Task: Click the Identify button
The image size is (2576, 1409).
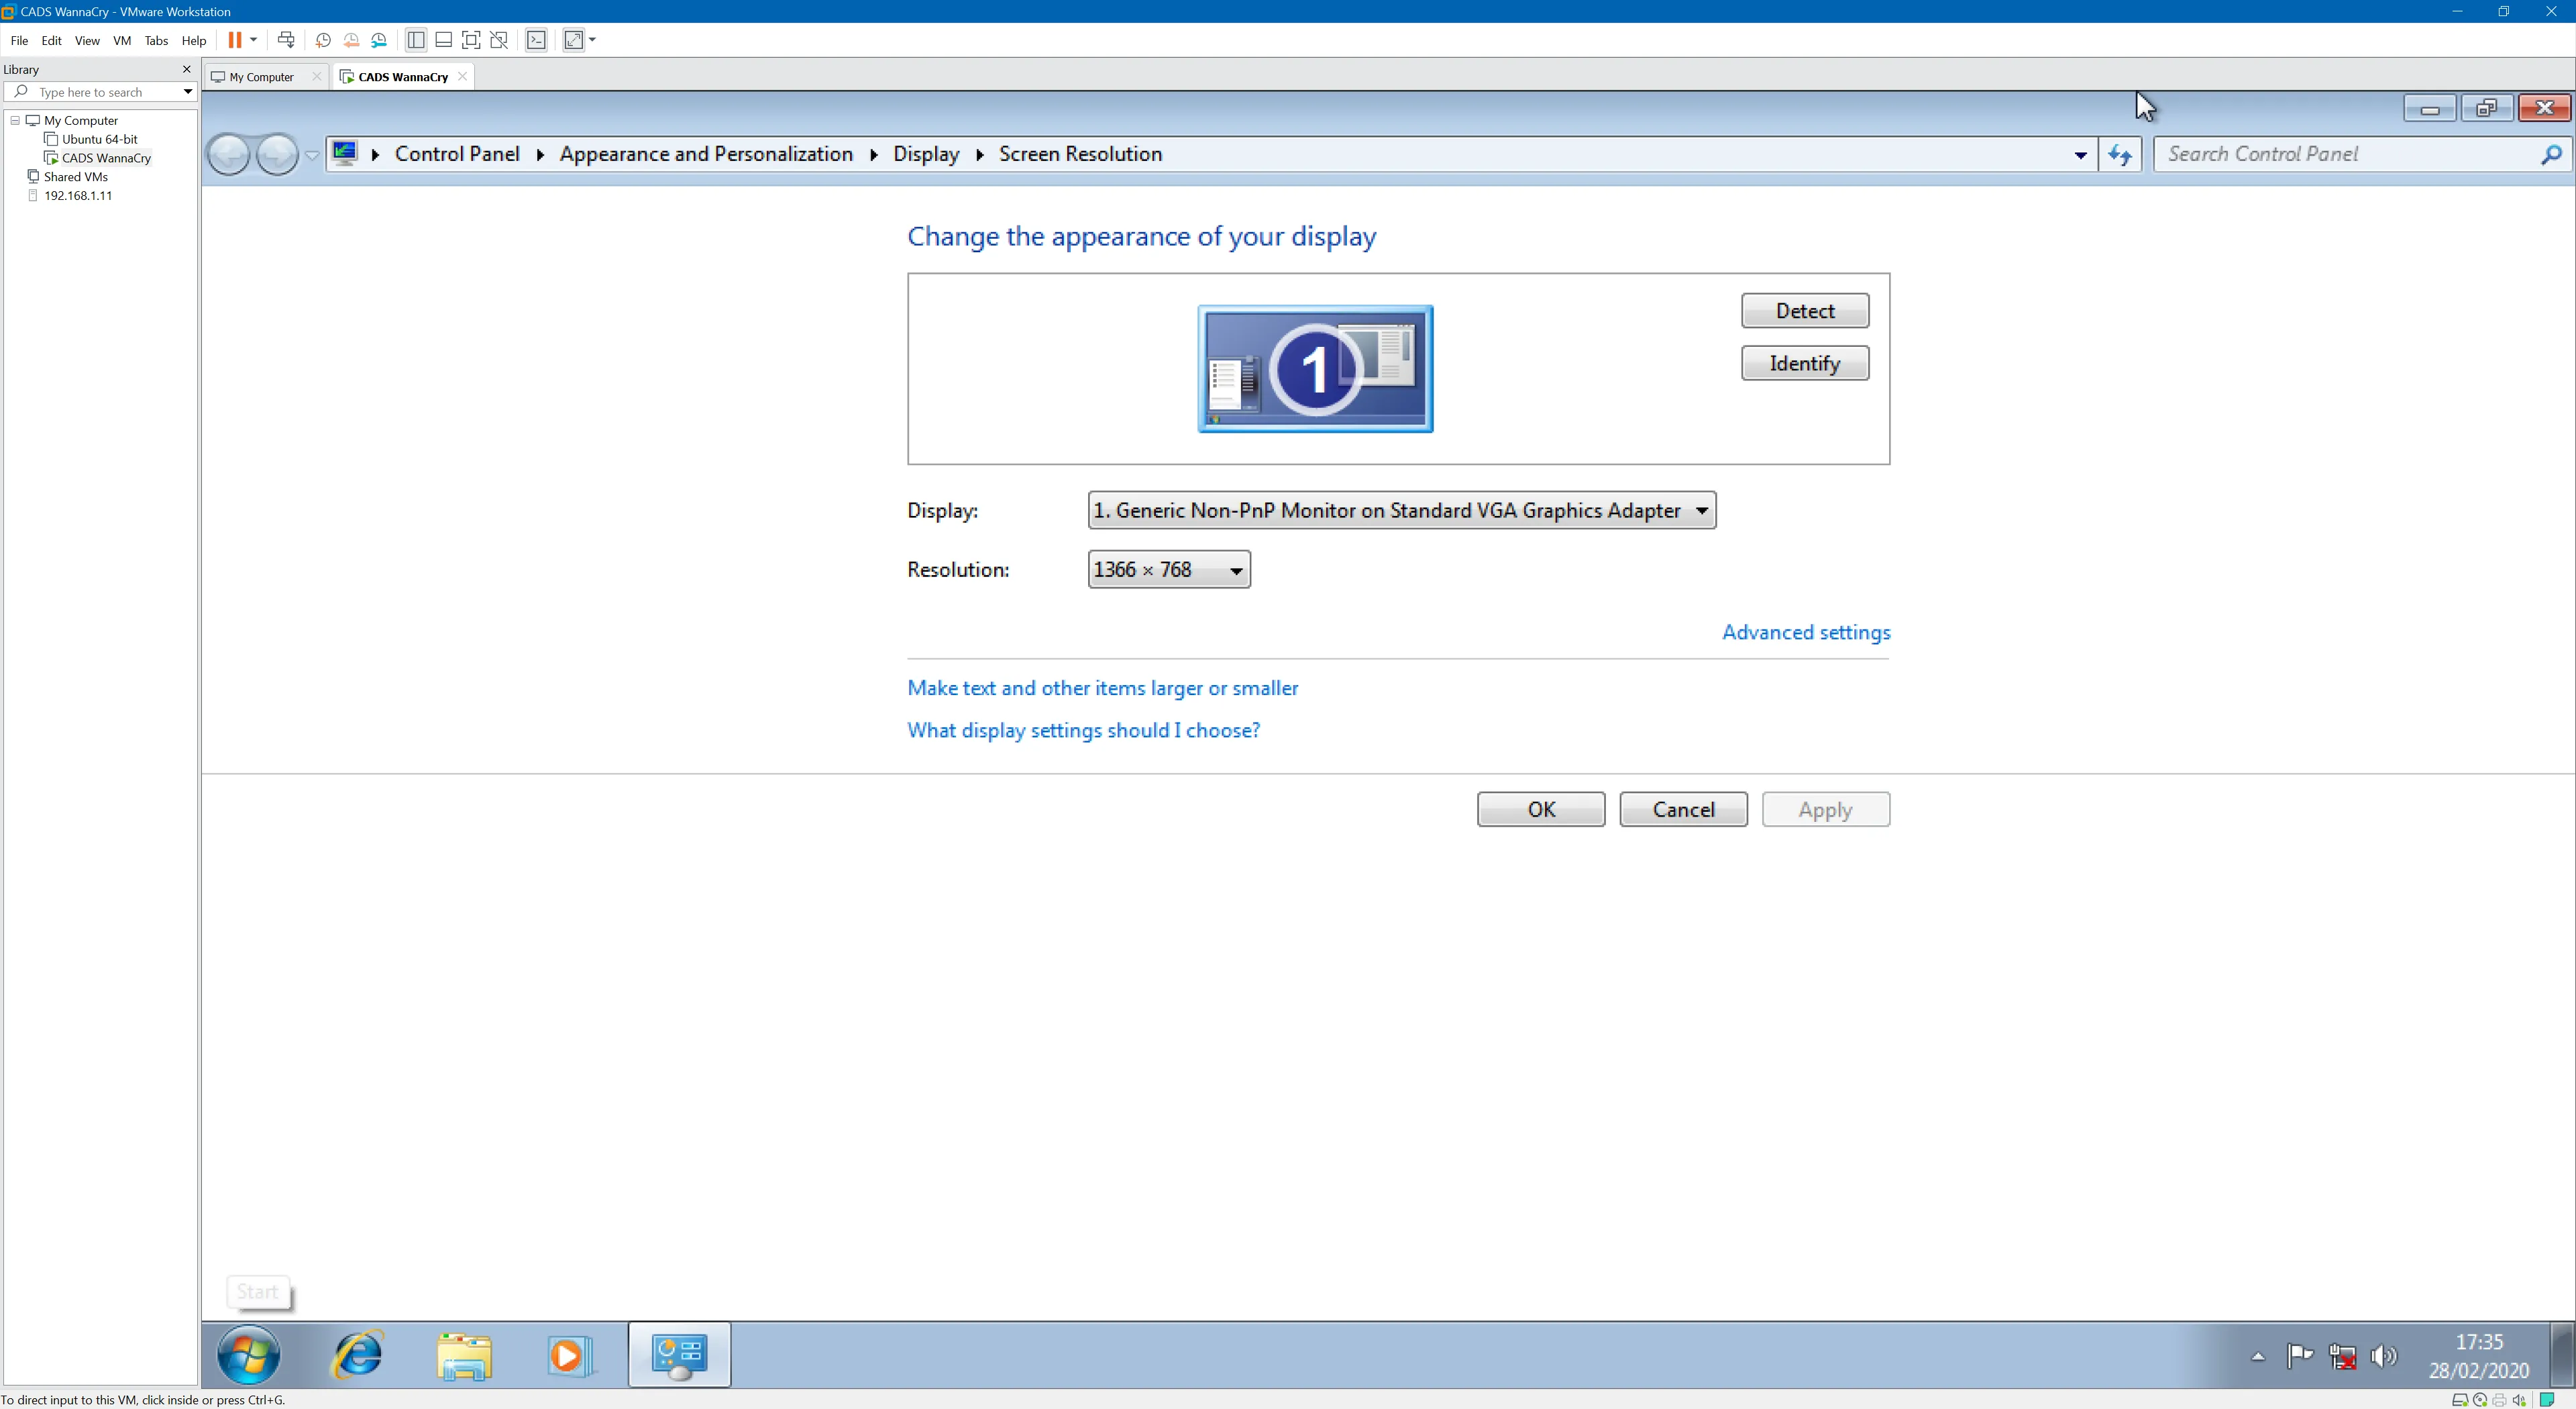Action: point(1804,363)
